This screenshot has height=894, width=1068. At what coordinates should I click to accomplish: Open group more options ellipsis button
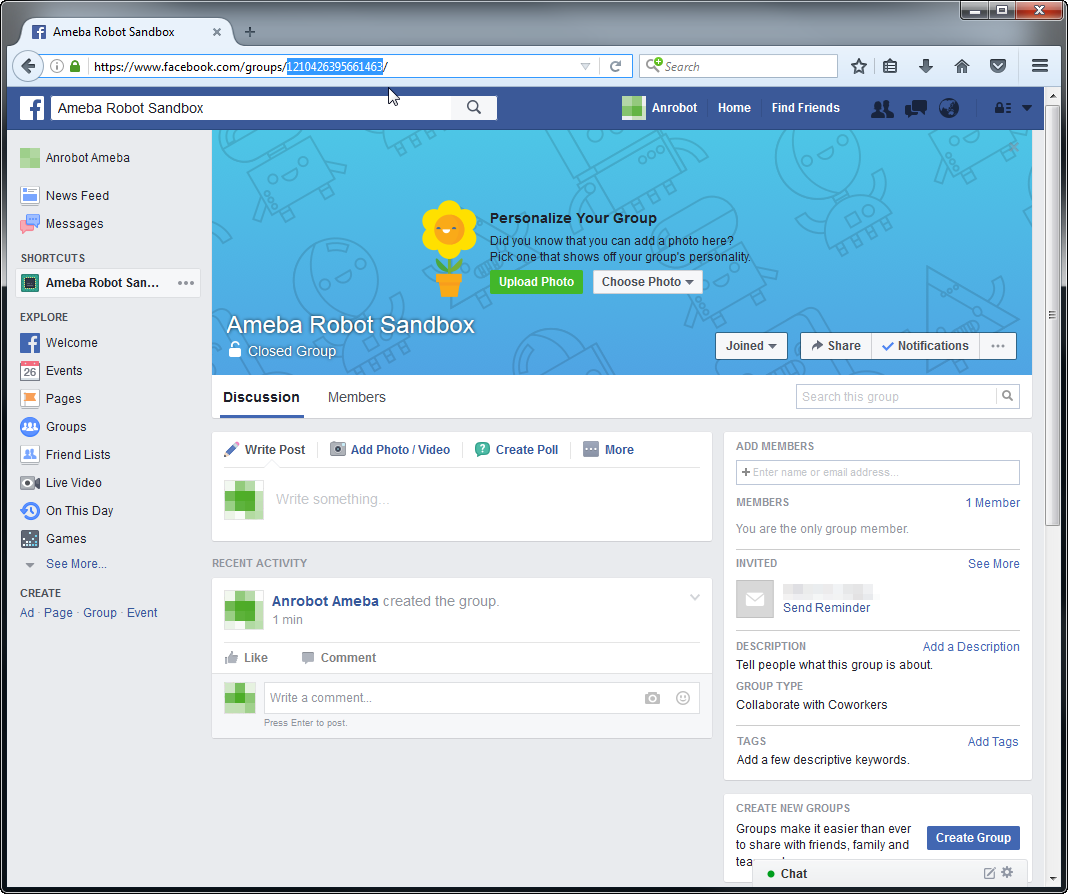tap(998, 346)
